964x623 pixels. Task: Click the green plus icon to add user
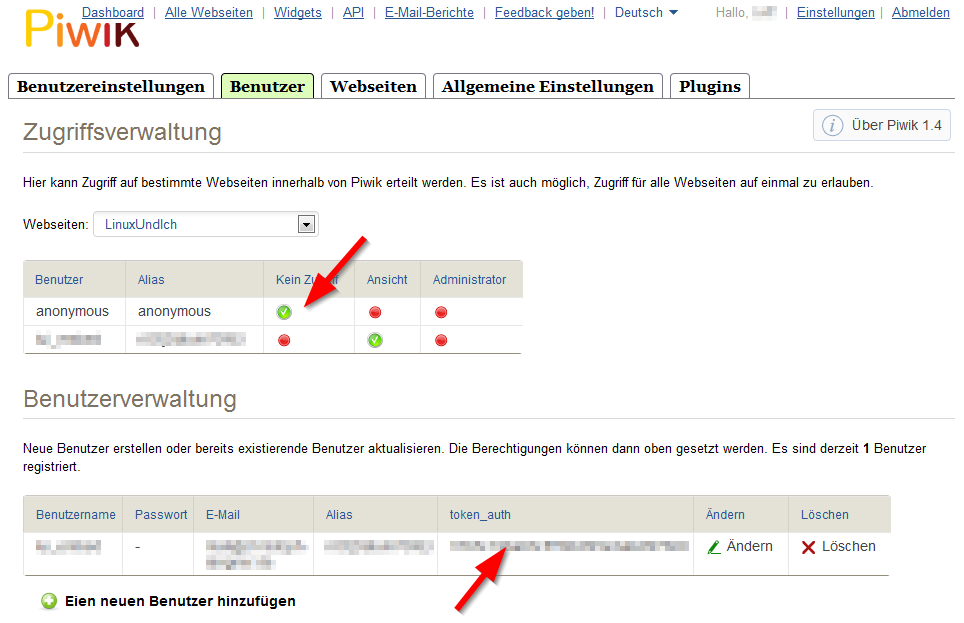(x=48, y=601)
